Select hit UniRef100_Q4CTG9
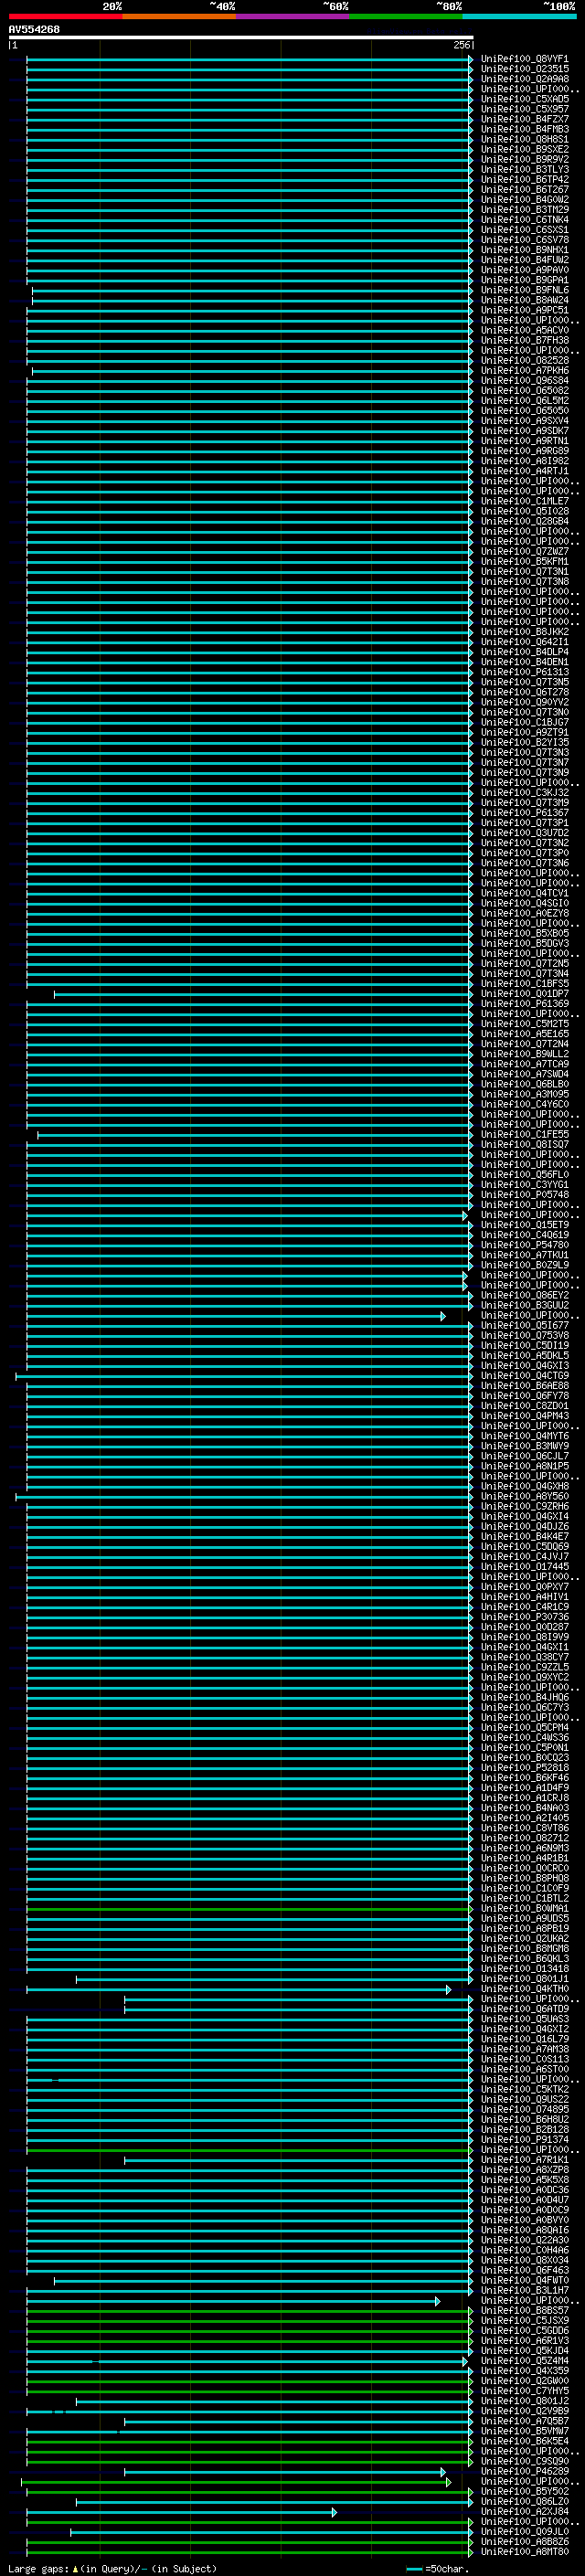Image resolution: width=585 pixels, height=2576 pixels. (524, 1375)
